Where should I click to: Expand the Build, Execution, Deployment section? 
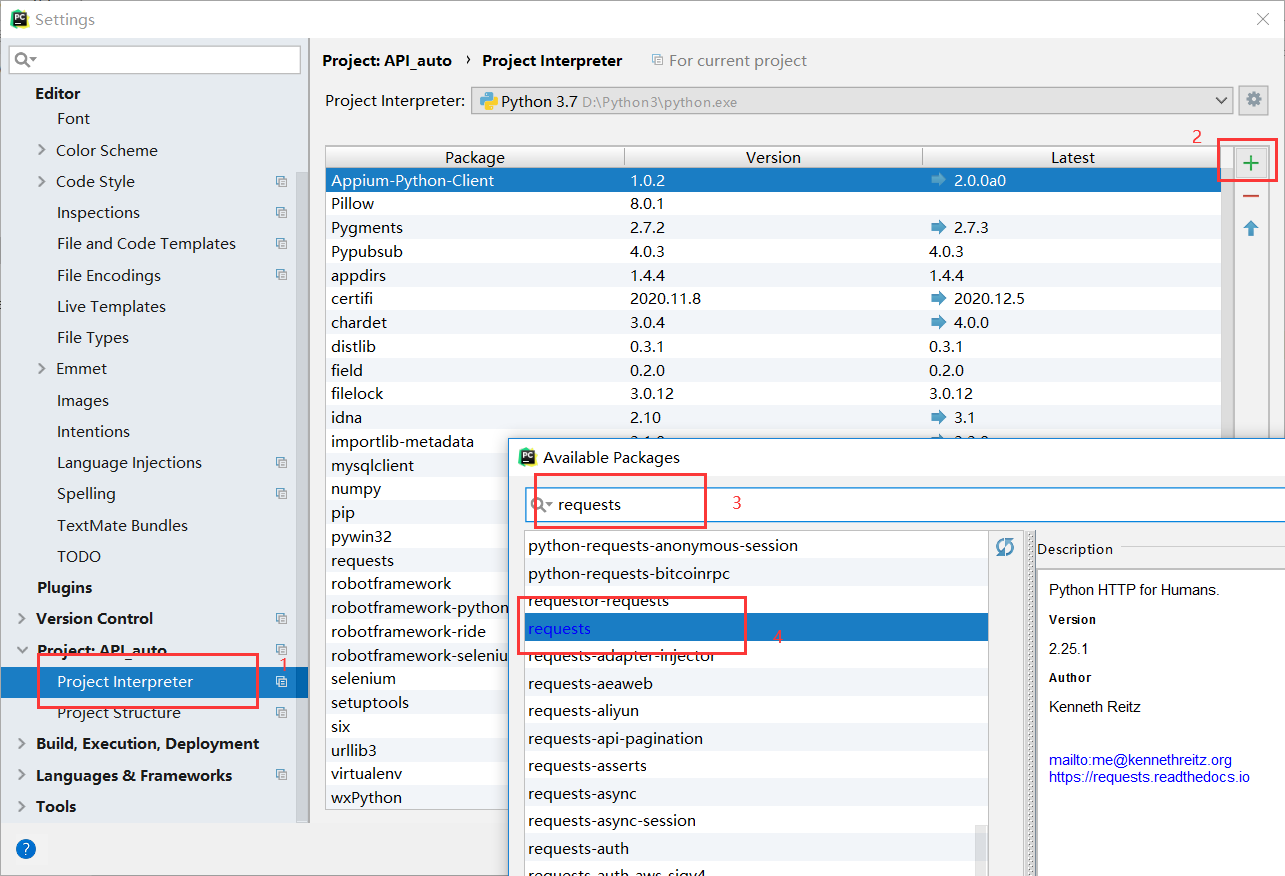(x=22, y=744)
